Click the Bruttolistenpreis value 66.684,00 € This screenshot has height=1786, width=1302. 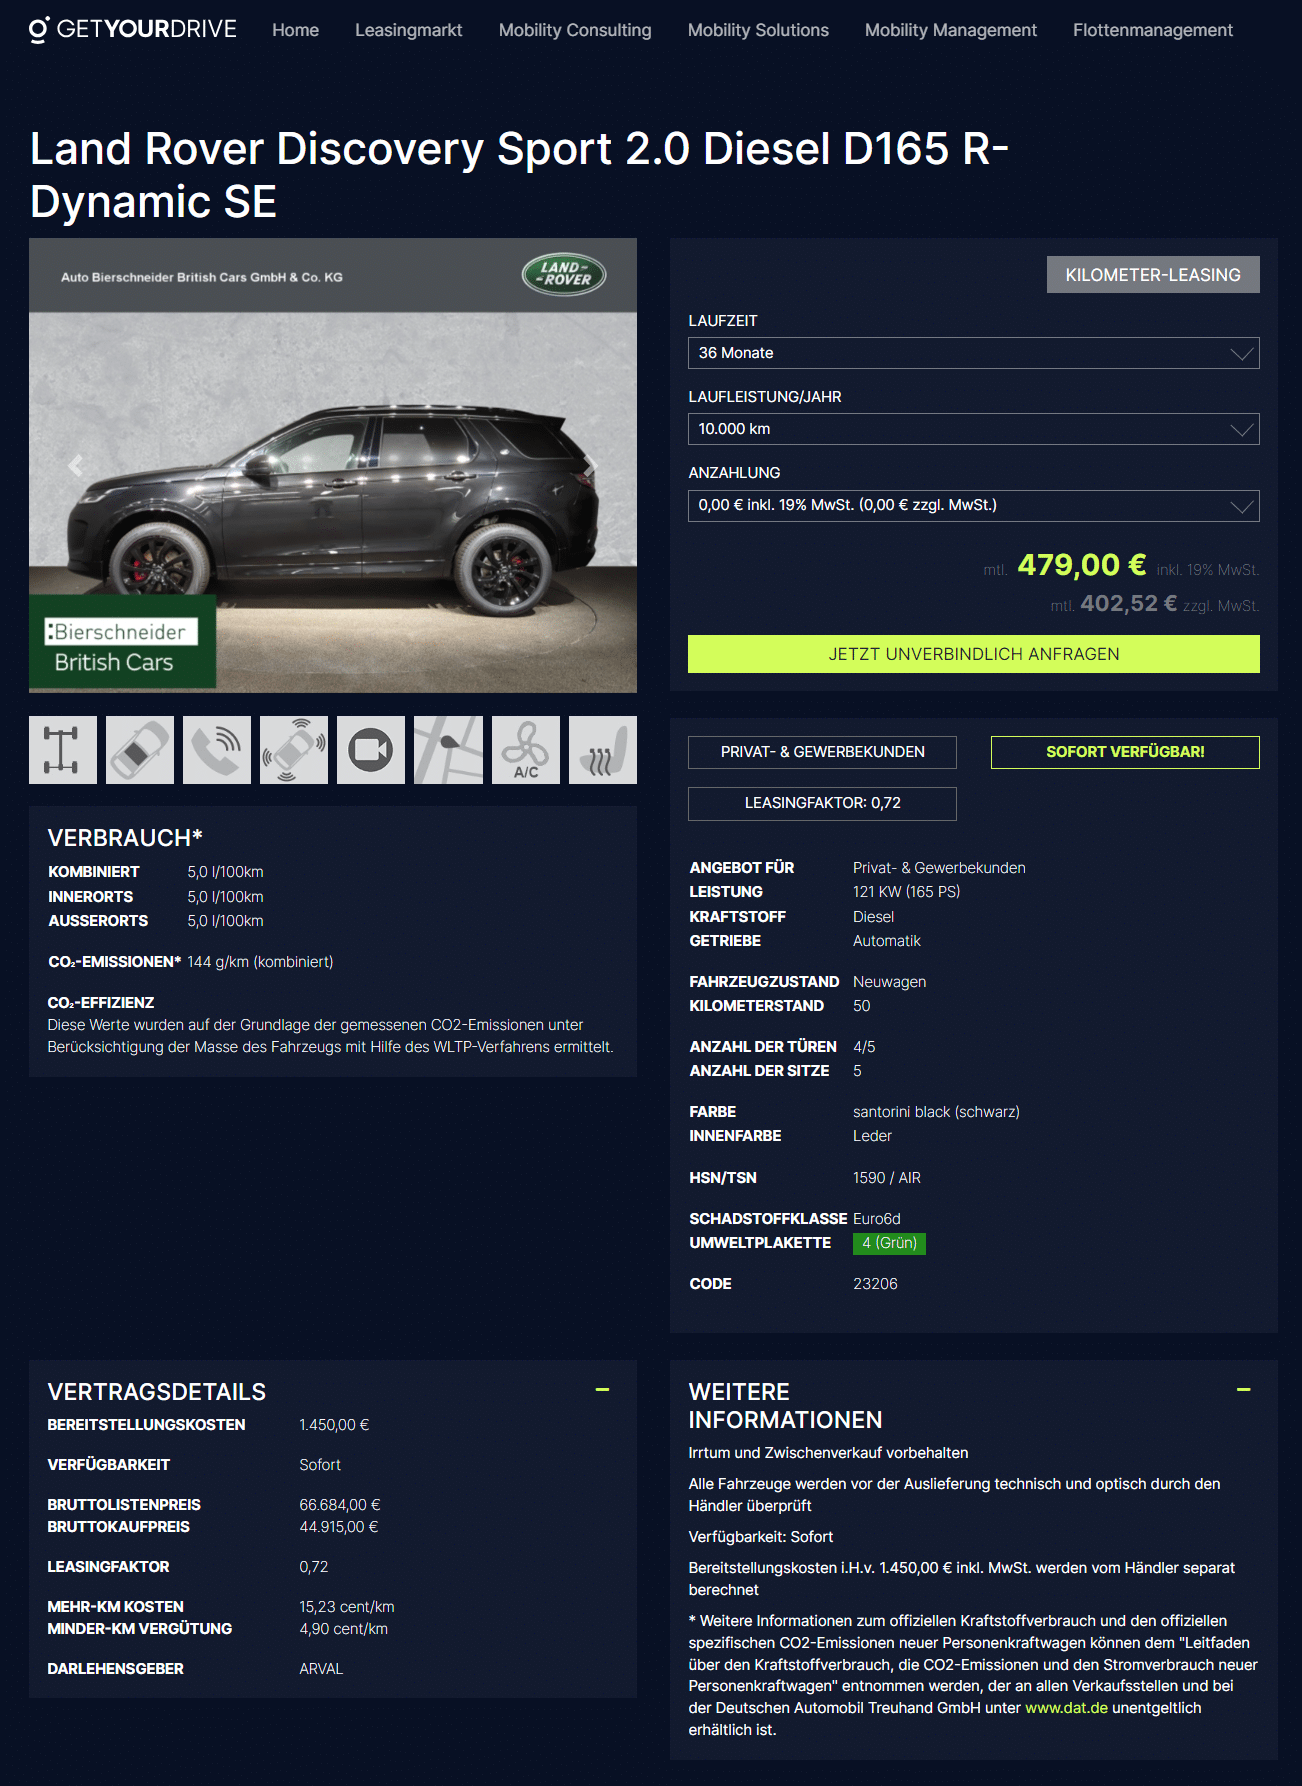(x=340, y=1505)
